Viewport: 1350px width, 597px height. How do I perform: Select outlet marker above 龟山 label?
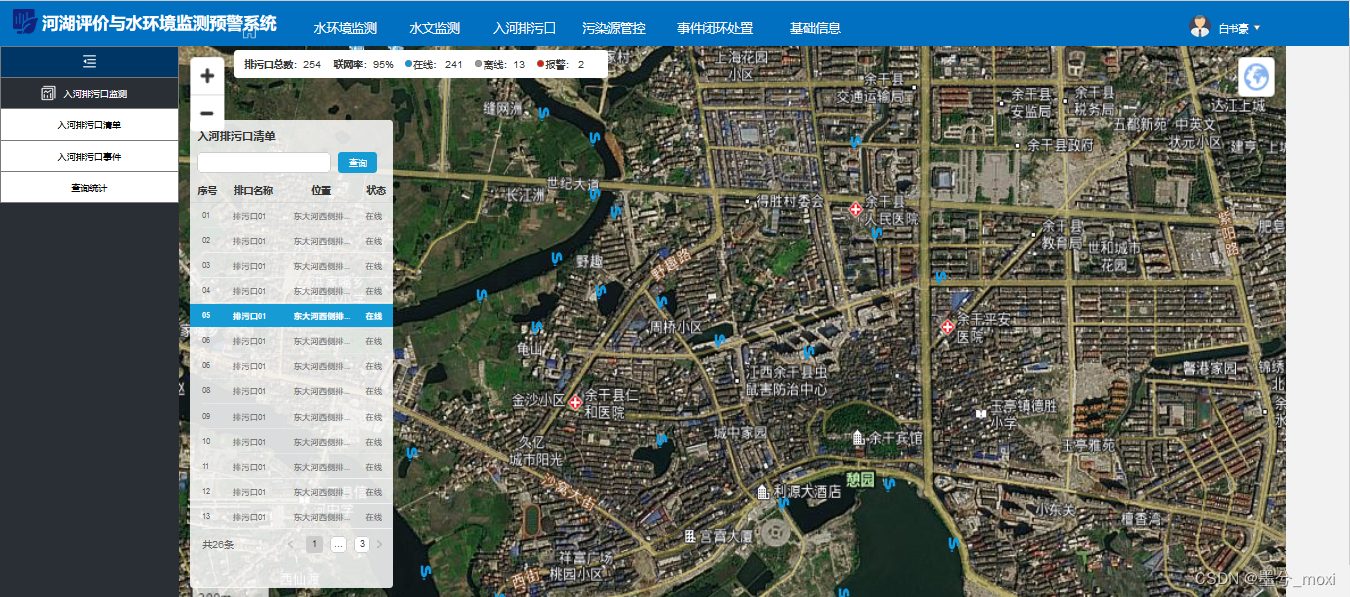[537, 327]
